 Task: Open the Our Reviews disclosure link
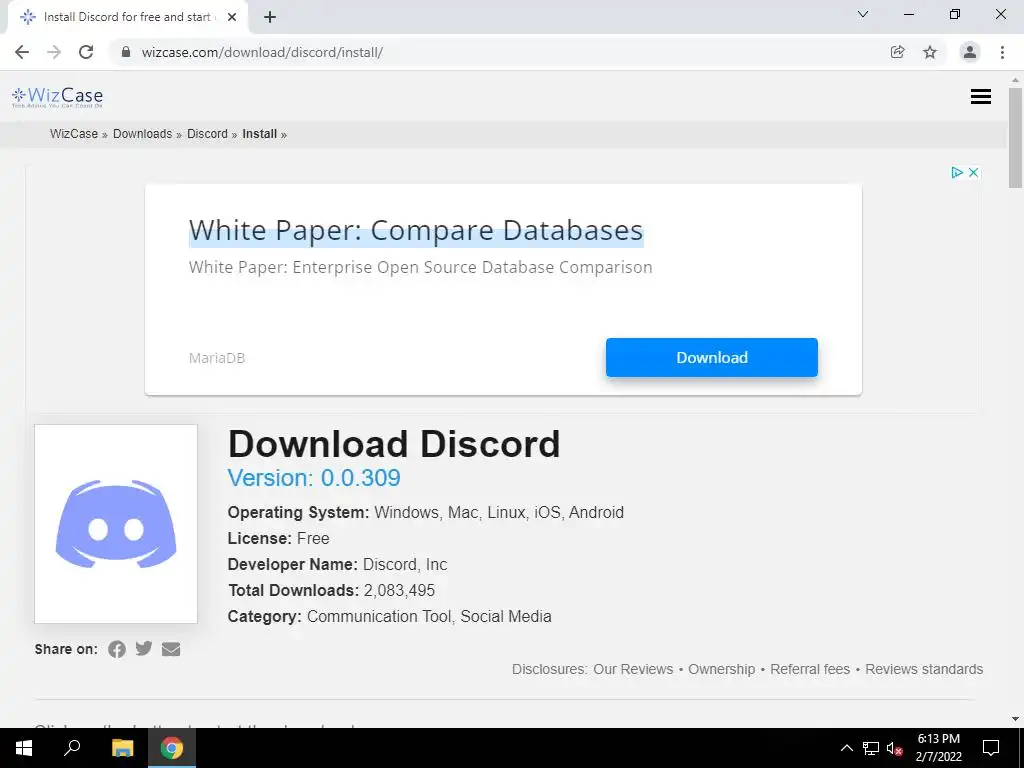point(633,669)
